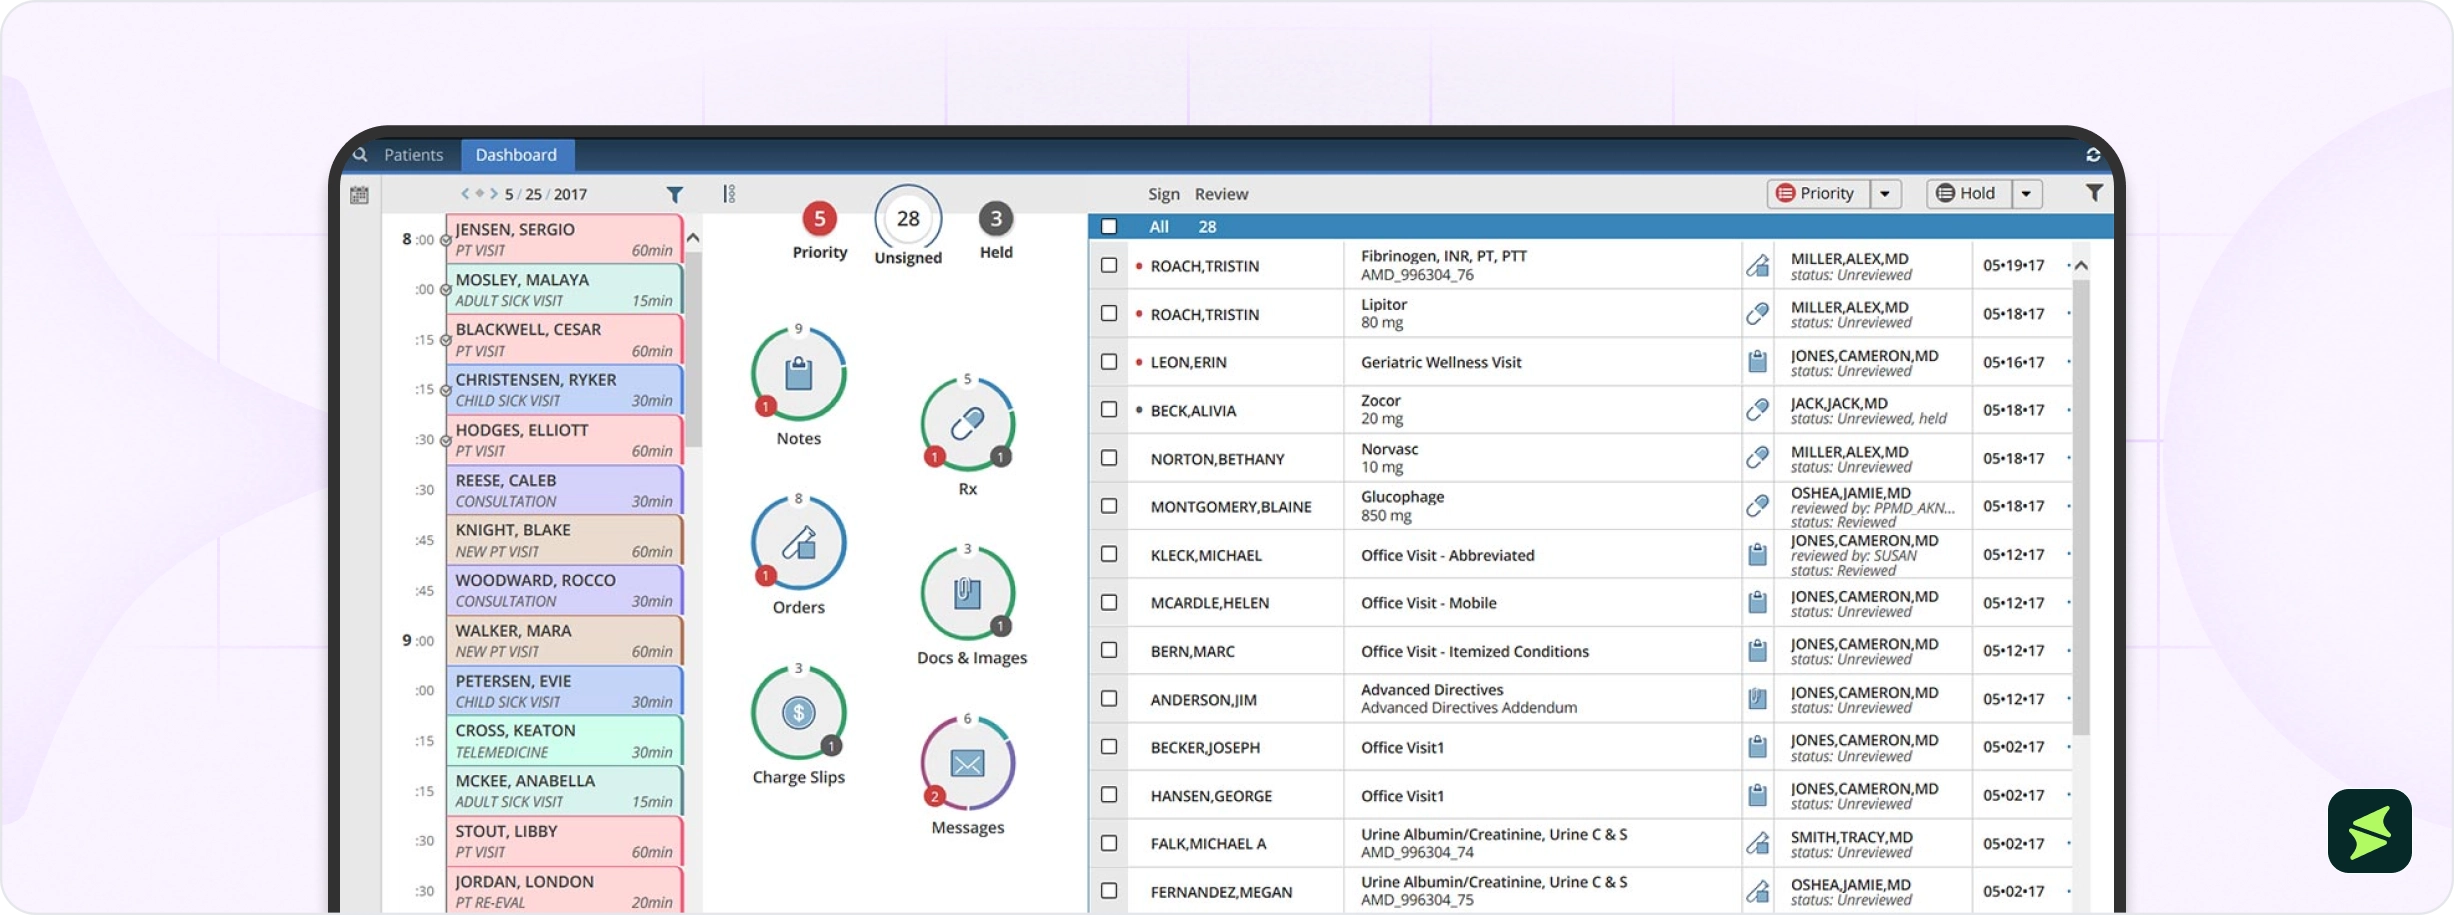Click the lab order icon in Fibrinogen row
The image size is (2454, 915).
pos(1757,266)
